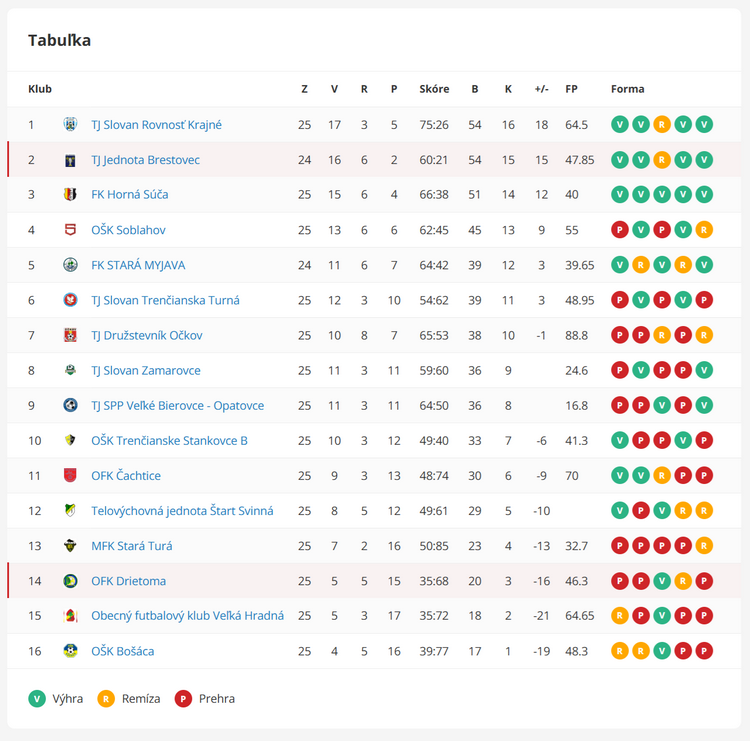
Task: Open Telovýchovná jednota Štart Svinná link
Action: (182, 511)
